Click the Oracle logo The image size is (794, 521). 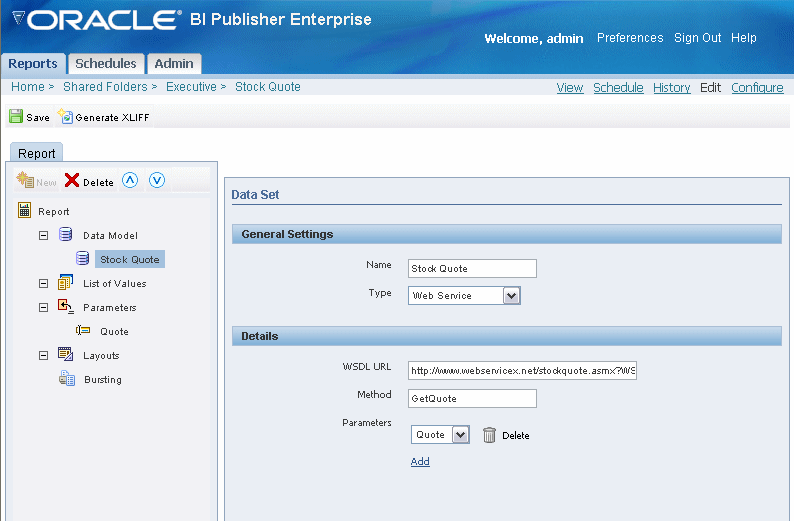pyautogui.click(x=96, y=20)
